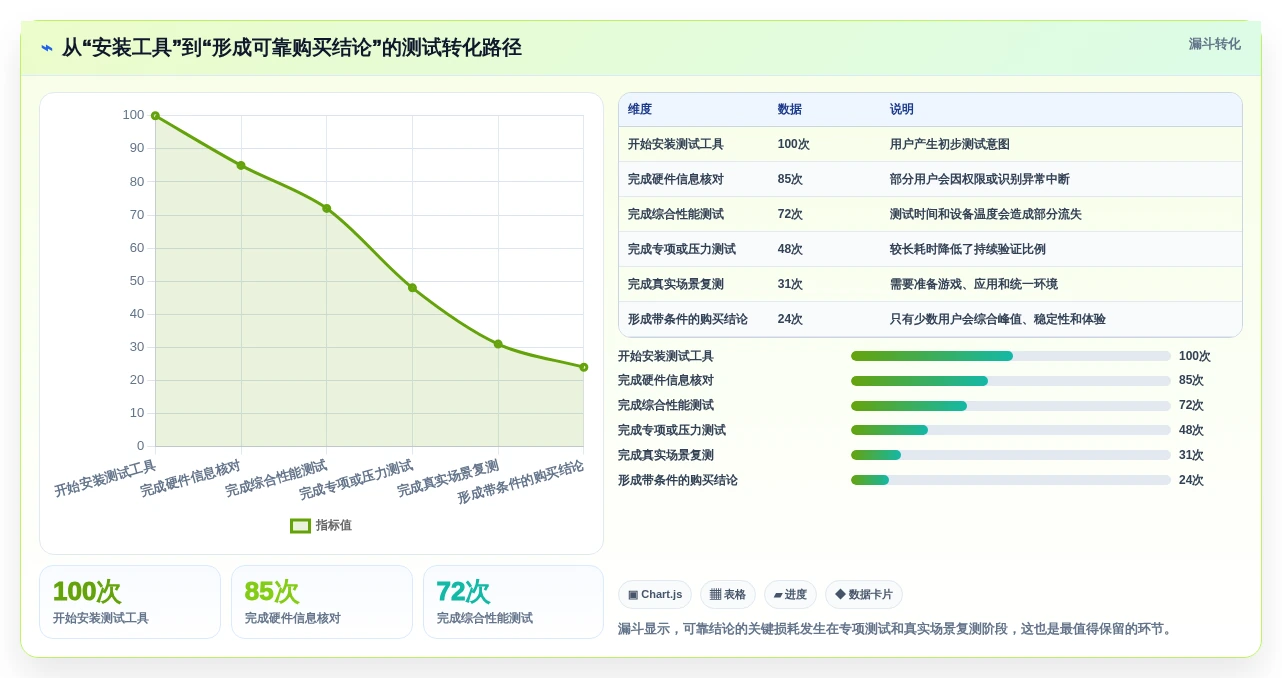Select table cell 开始安装测试工具
1282x678 pixels.
(x=676, y=145)
